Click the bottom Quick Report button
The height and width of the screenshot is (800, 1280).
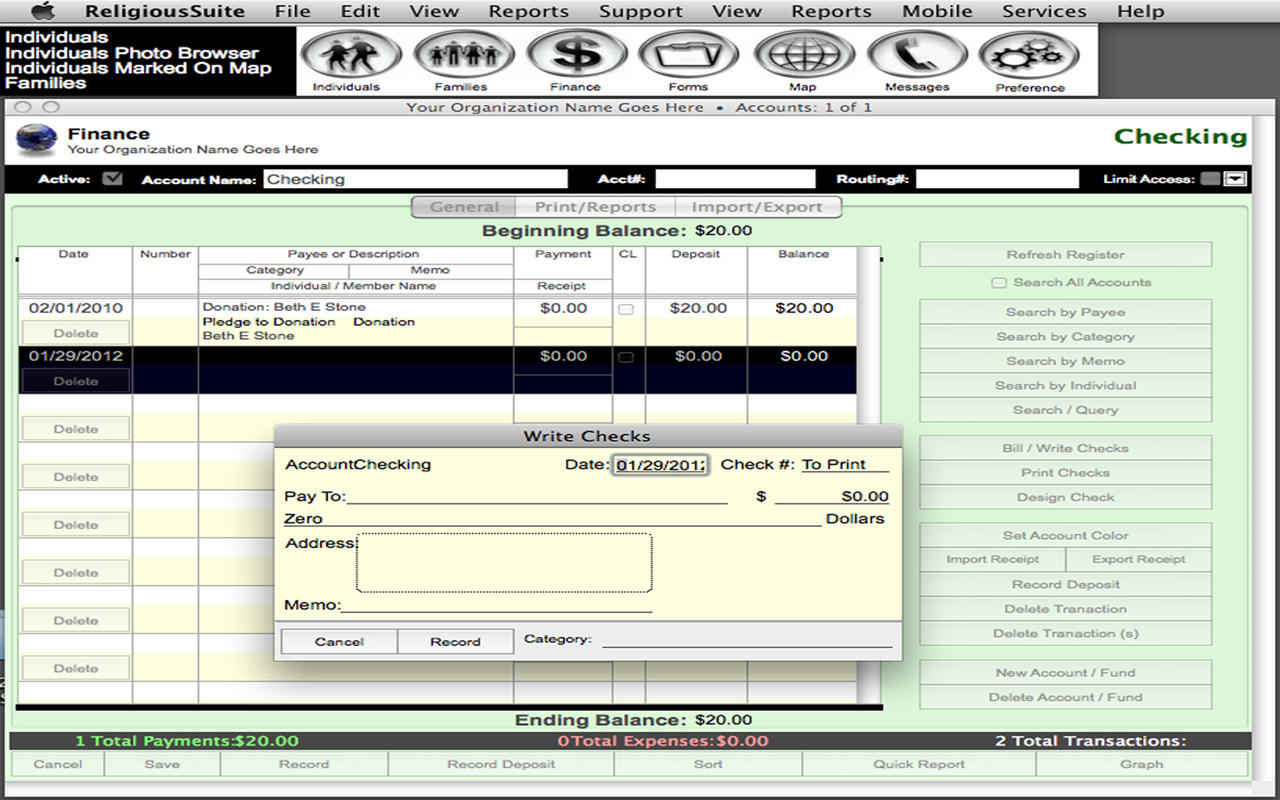tap(919, 764)
